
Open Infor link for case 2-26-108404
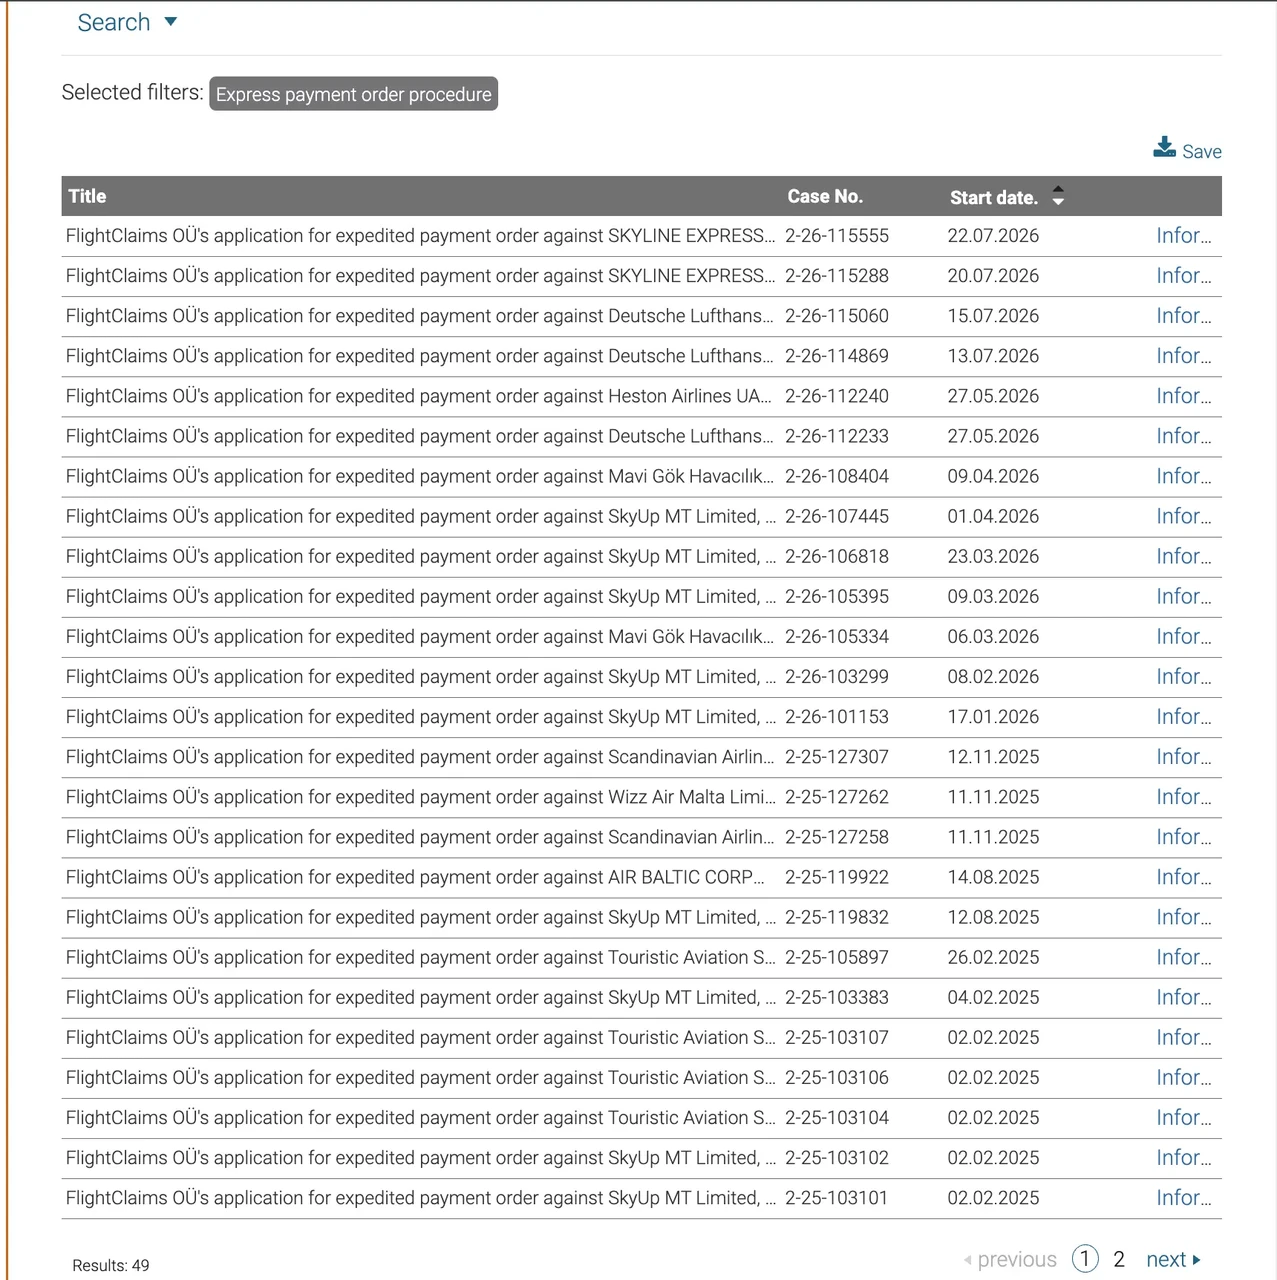click(1183, 475)
